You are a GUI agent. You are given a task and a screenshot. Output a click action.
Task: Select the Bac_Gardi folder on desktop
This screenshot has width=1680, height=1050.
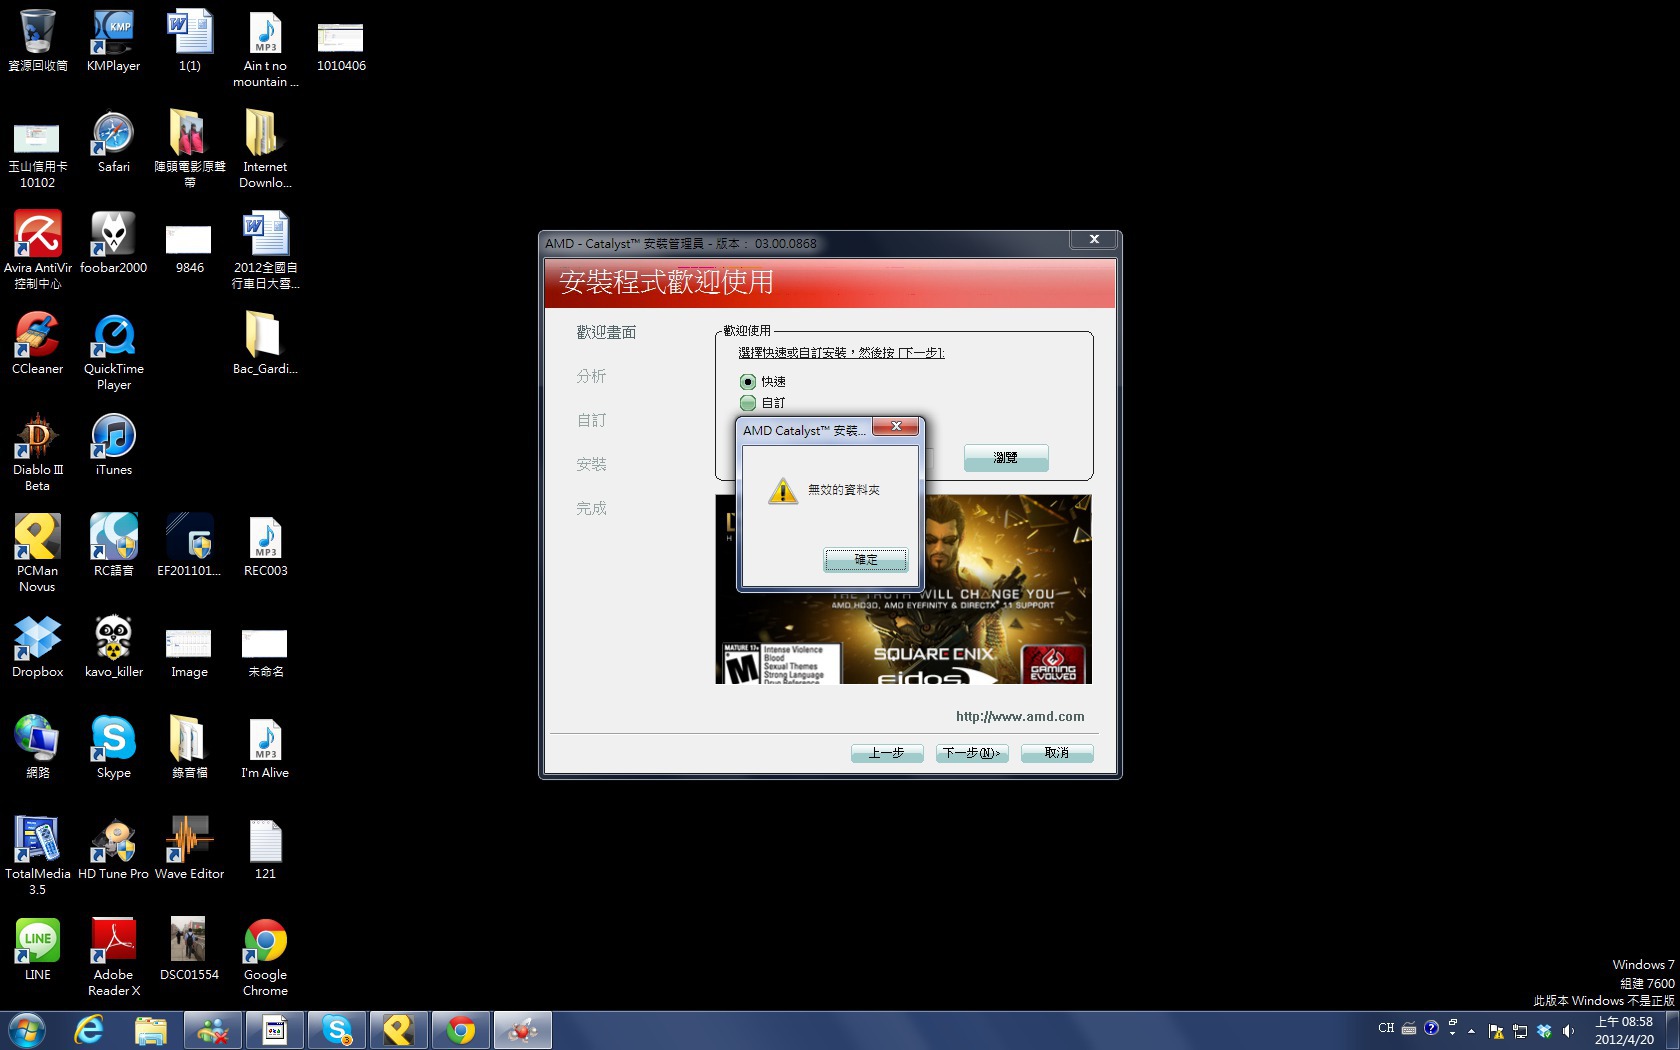click(266, 344)
